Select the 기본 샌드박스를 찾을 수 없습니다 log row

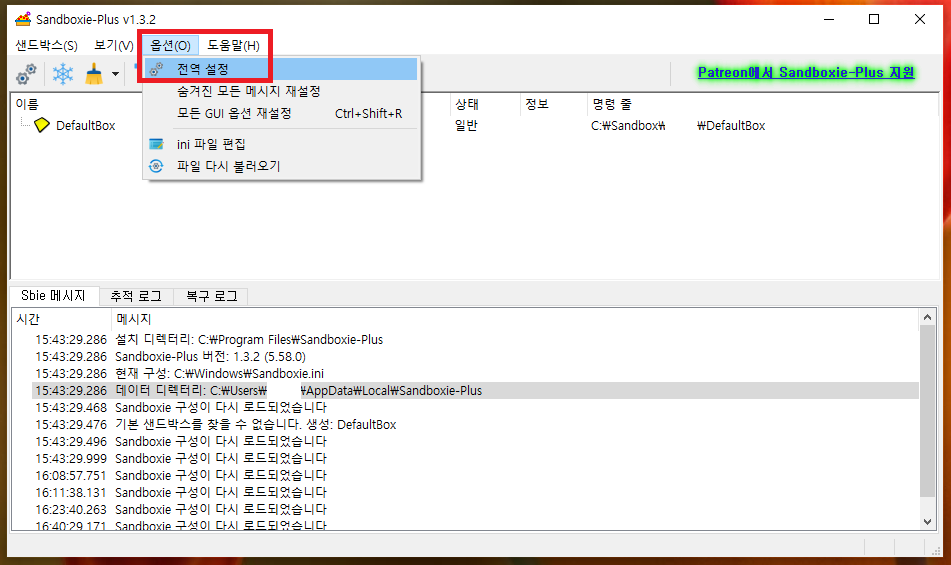point(475,424)
